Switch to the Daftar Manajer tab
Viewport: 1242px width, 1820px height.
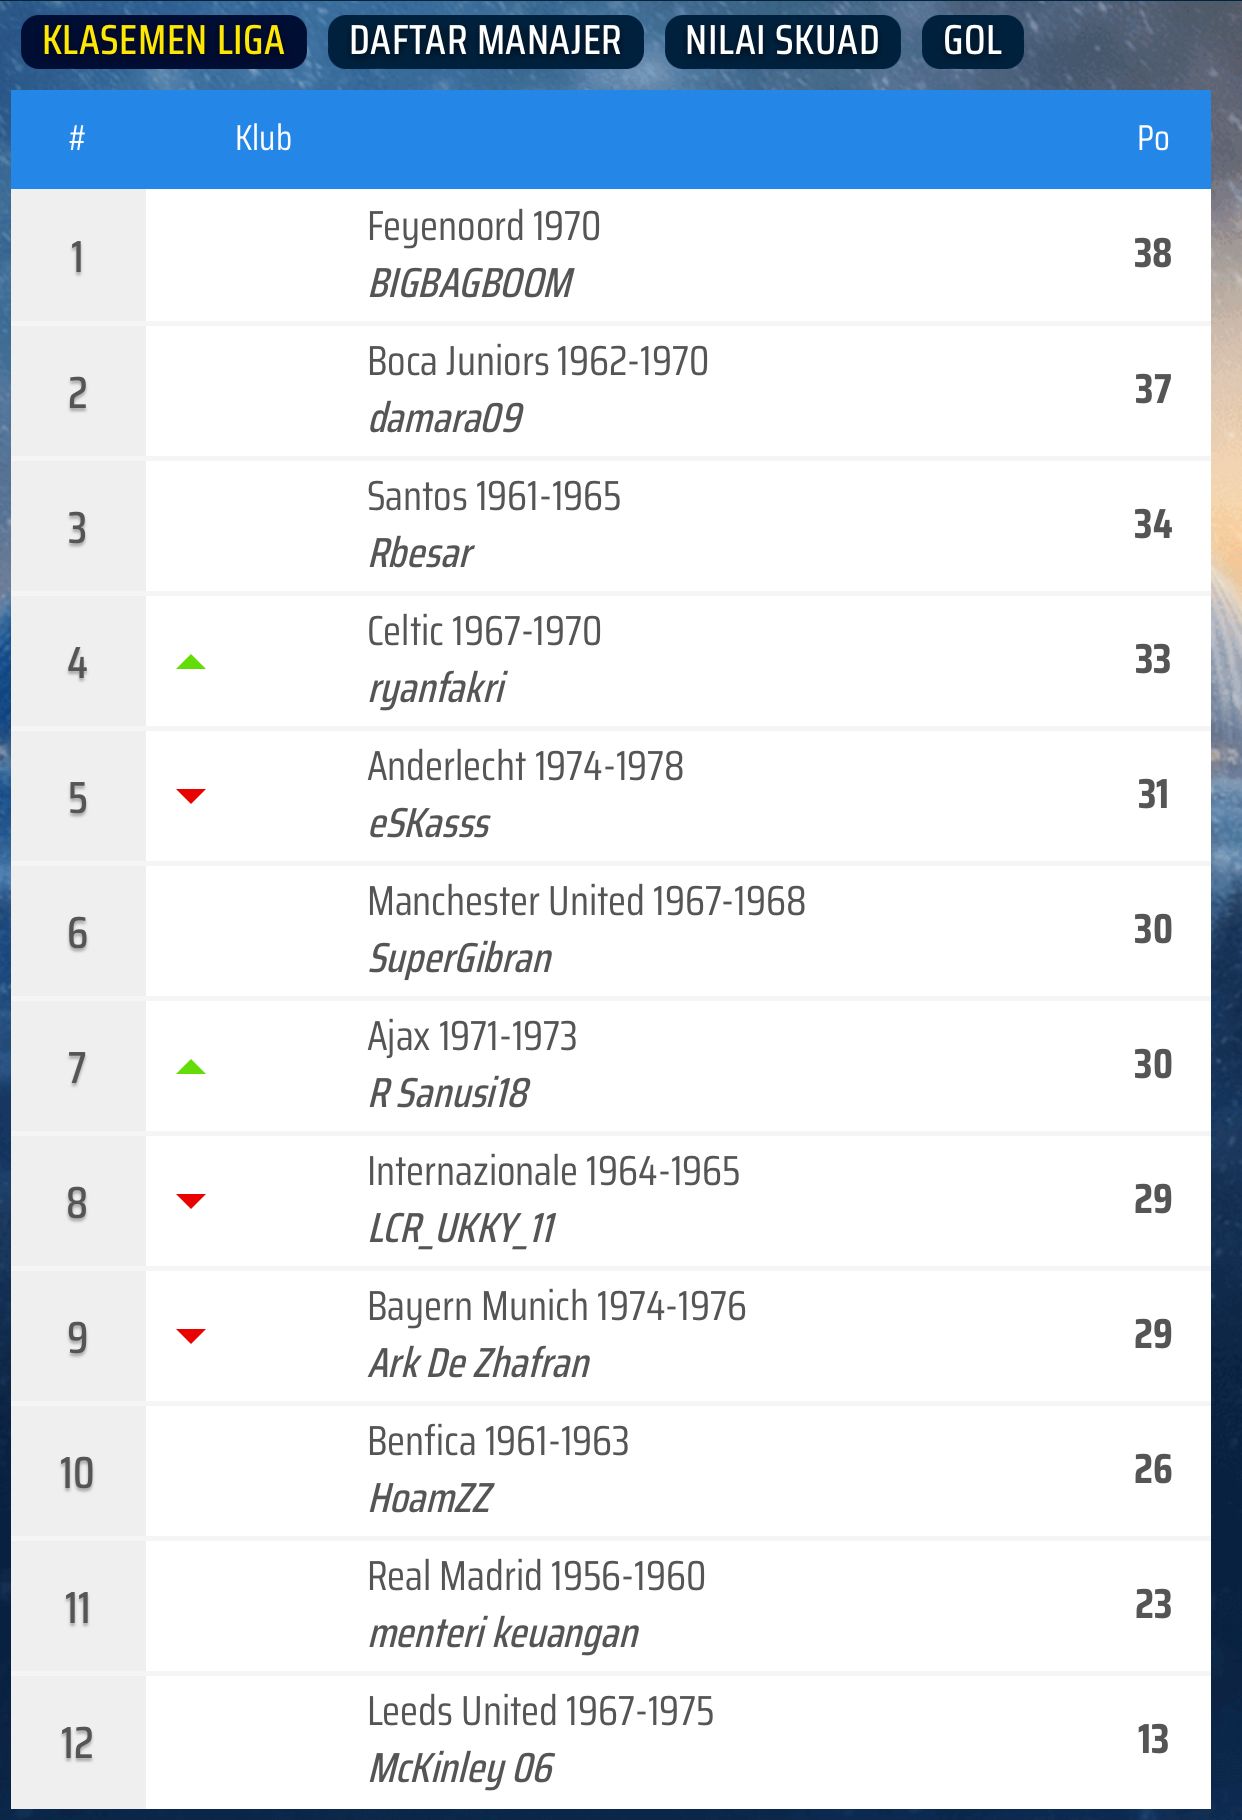pyautogui.click(x=485, y=41)
